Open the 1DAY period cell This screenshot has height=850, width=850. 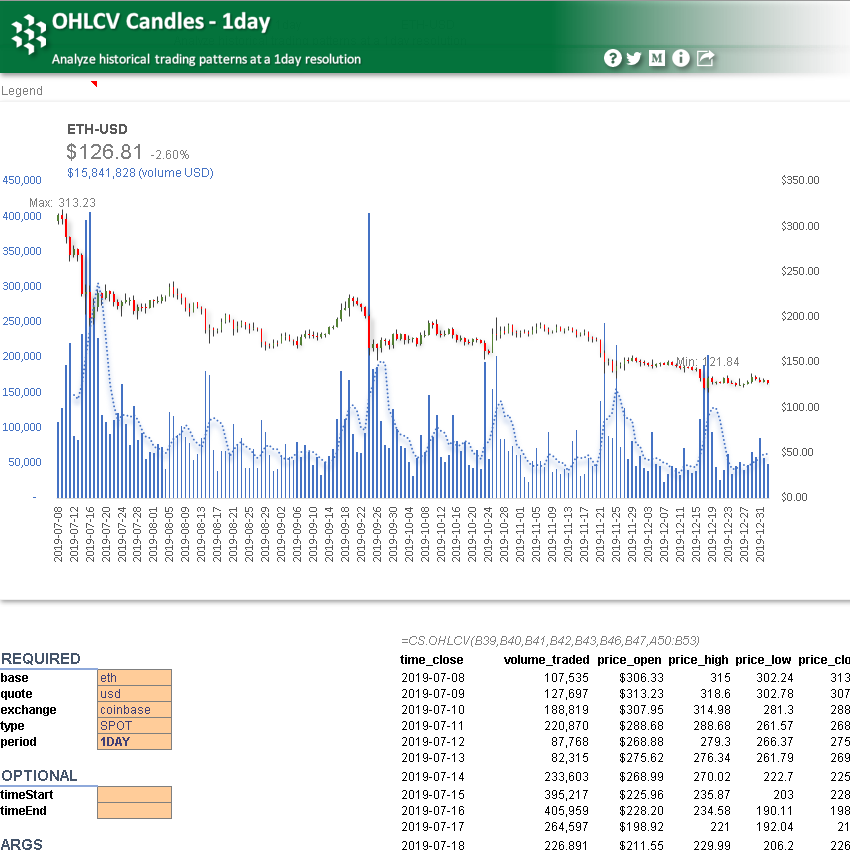pyautogui.click(x=134, y=742)
